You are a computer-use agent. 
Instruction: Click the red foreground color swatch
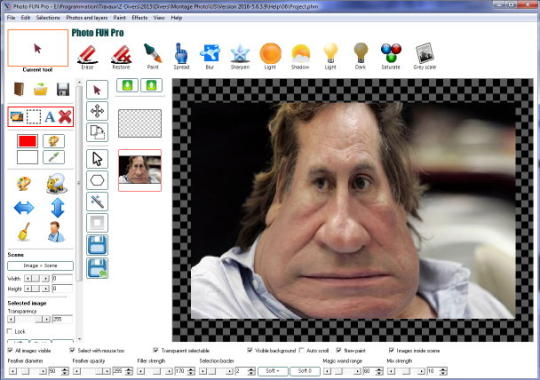coord(28,141)
